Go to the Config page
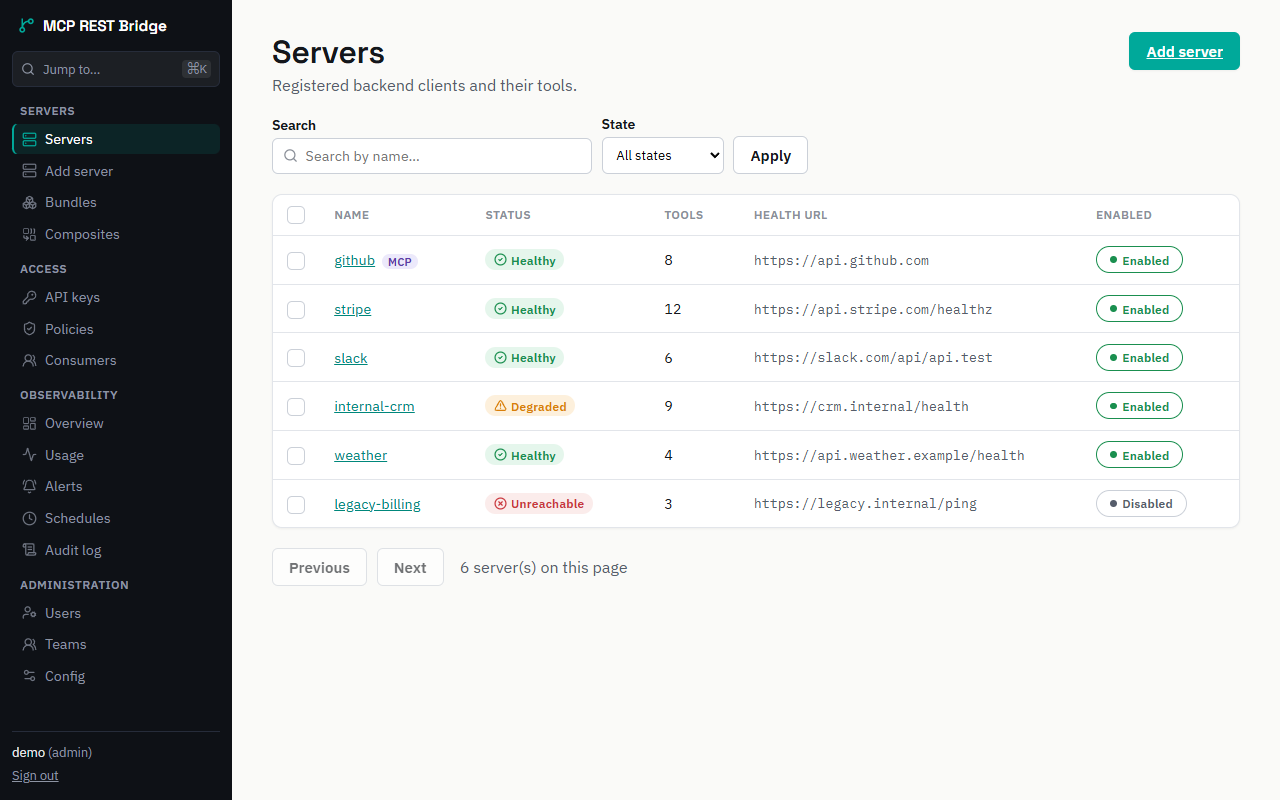 (x=116, y=676)
